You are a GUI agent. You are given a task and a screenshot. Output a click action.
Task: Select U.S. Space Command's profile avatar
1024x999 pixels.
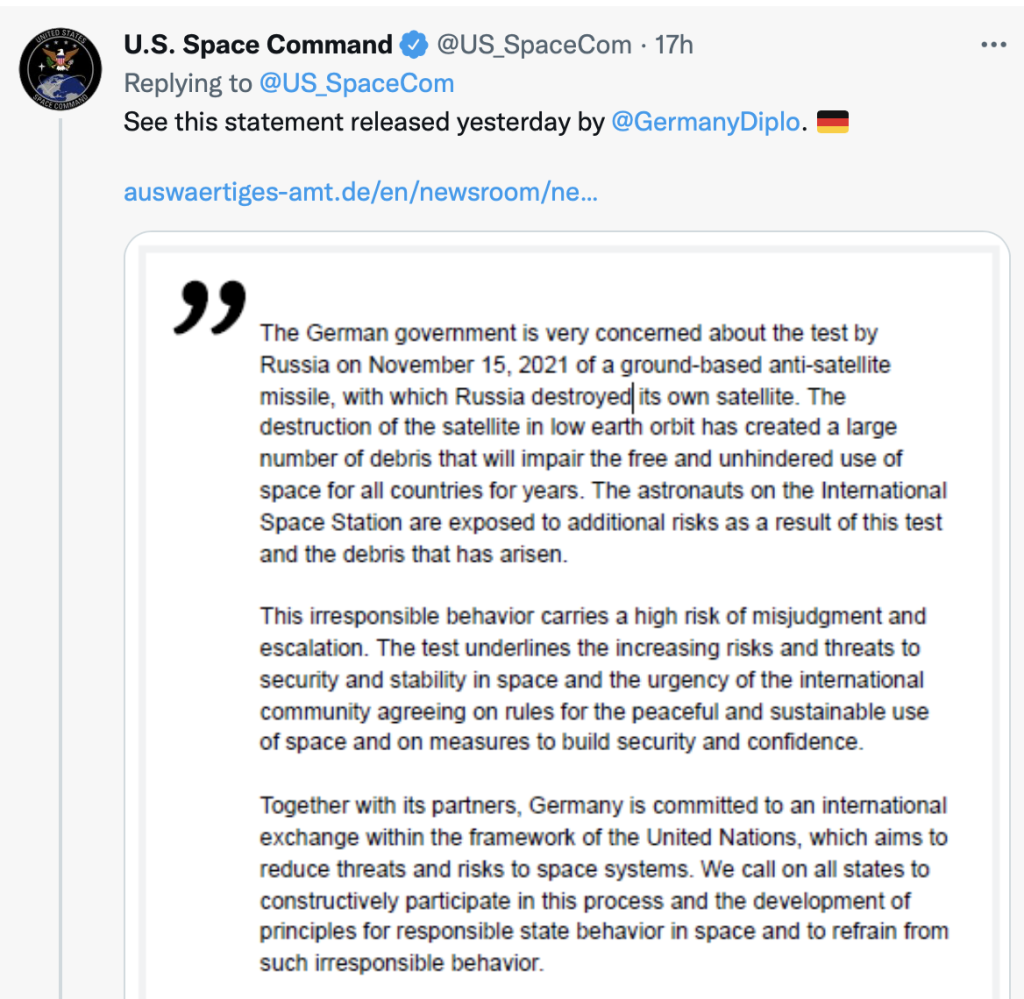point(59,68)
